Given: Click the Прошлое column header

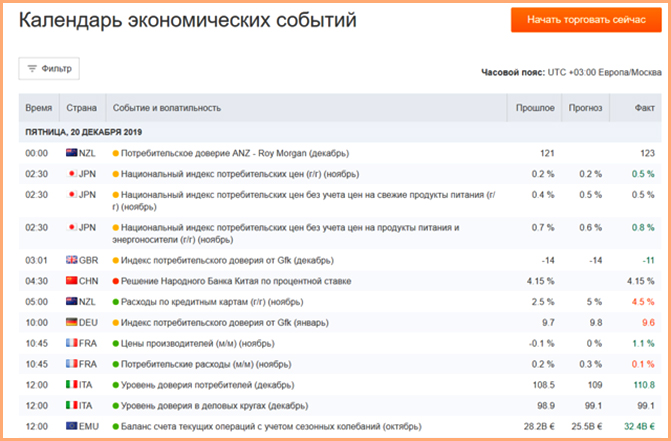Looking at the screenshot, I should click(x=534, y=107).
